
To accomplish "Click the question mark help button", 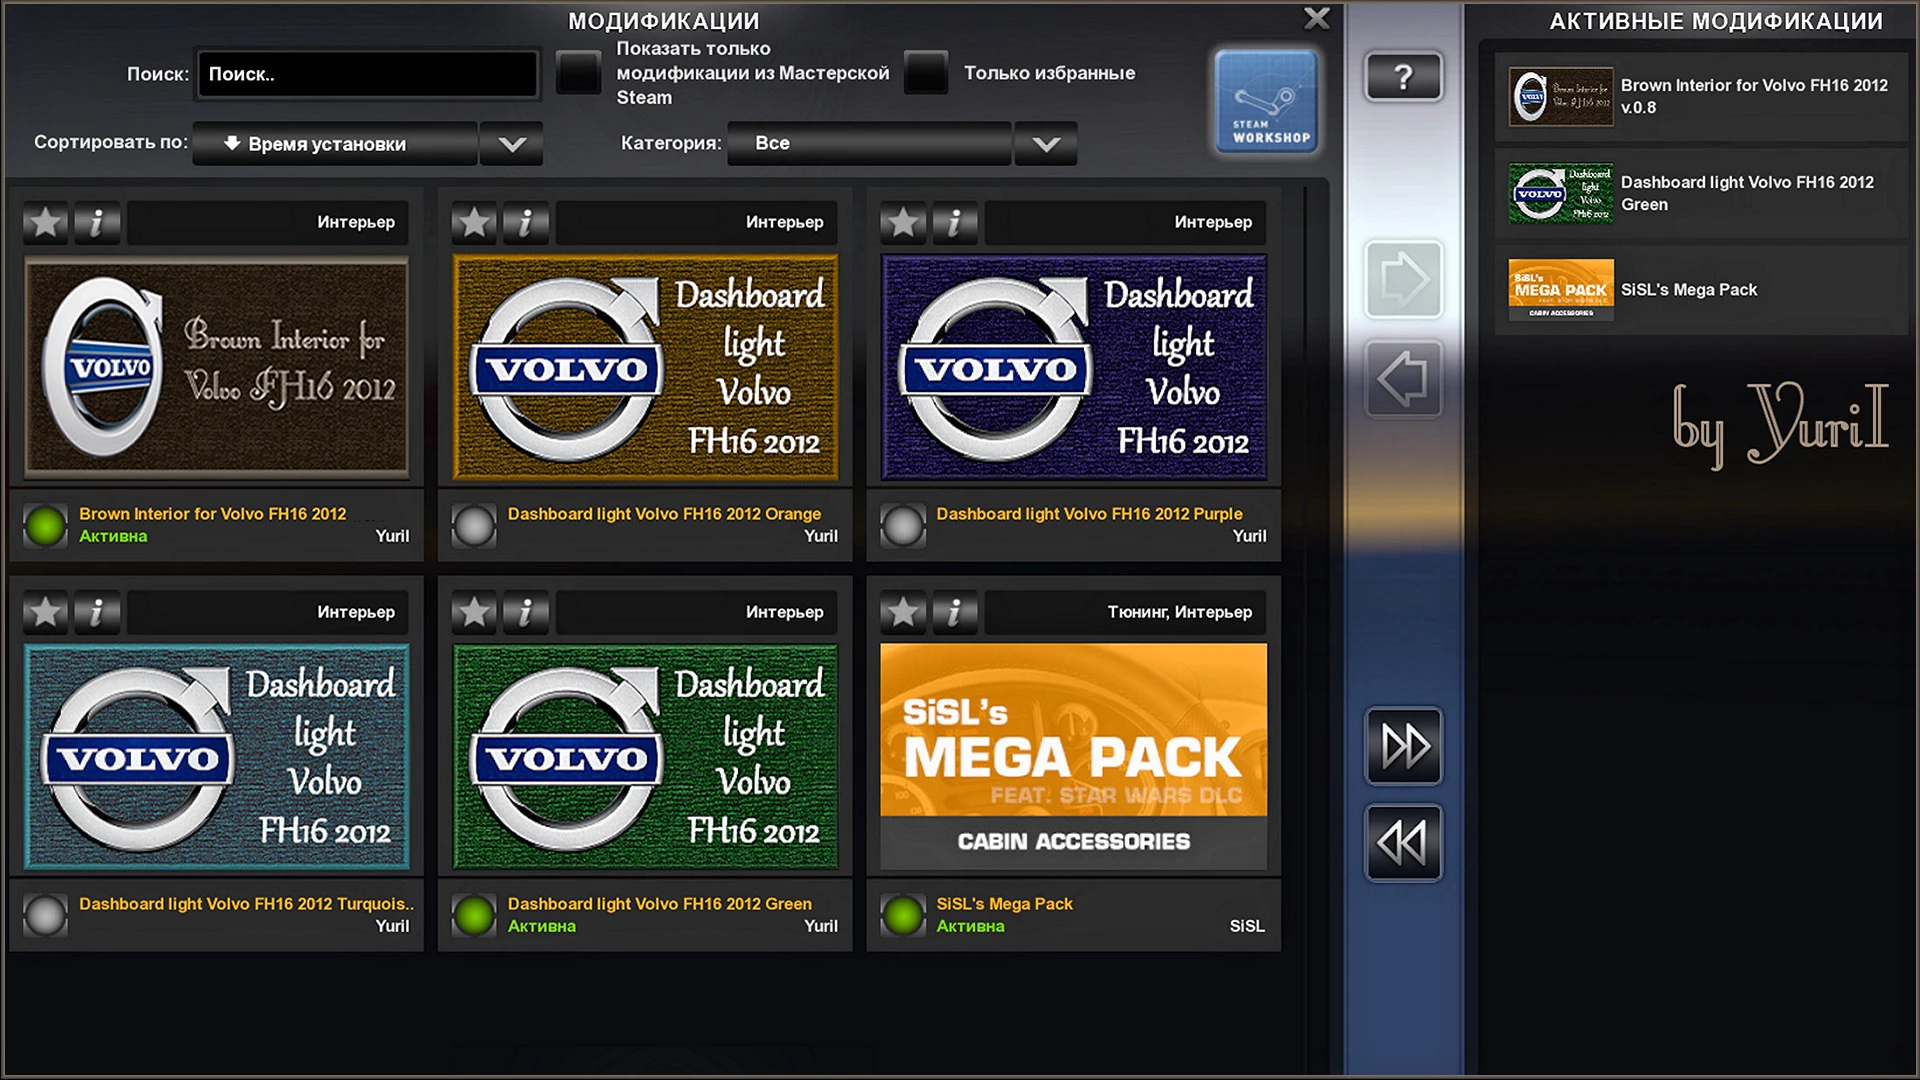I will pos(1403,77).
